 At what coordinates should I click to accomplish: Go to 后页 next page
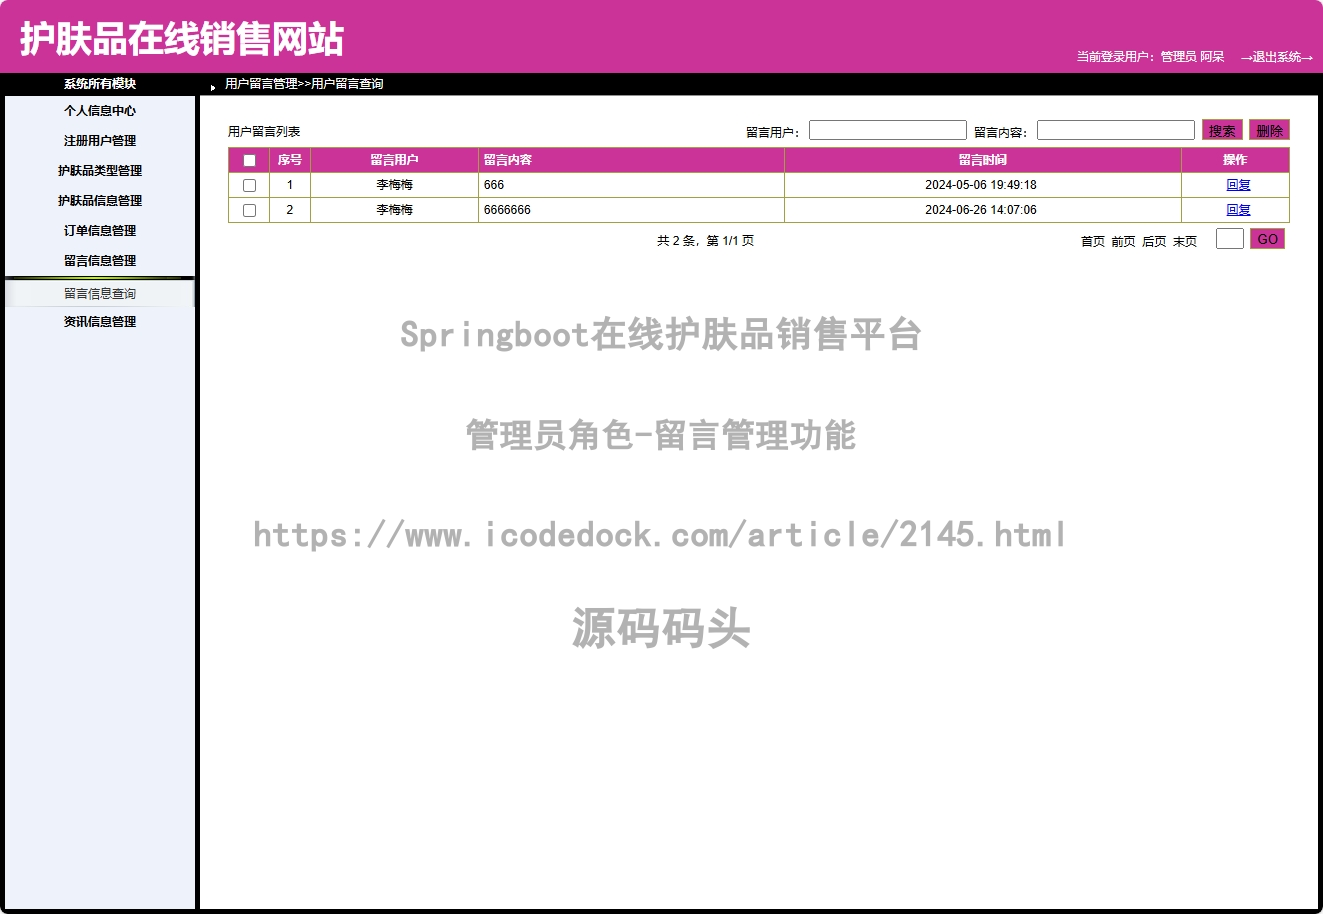(1154, 242)
